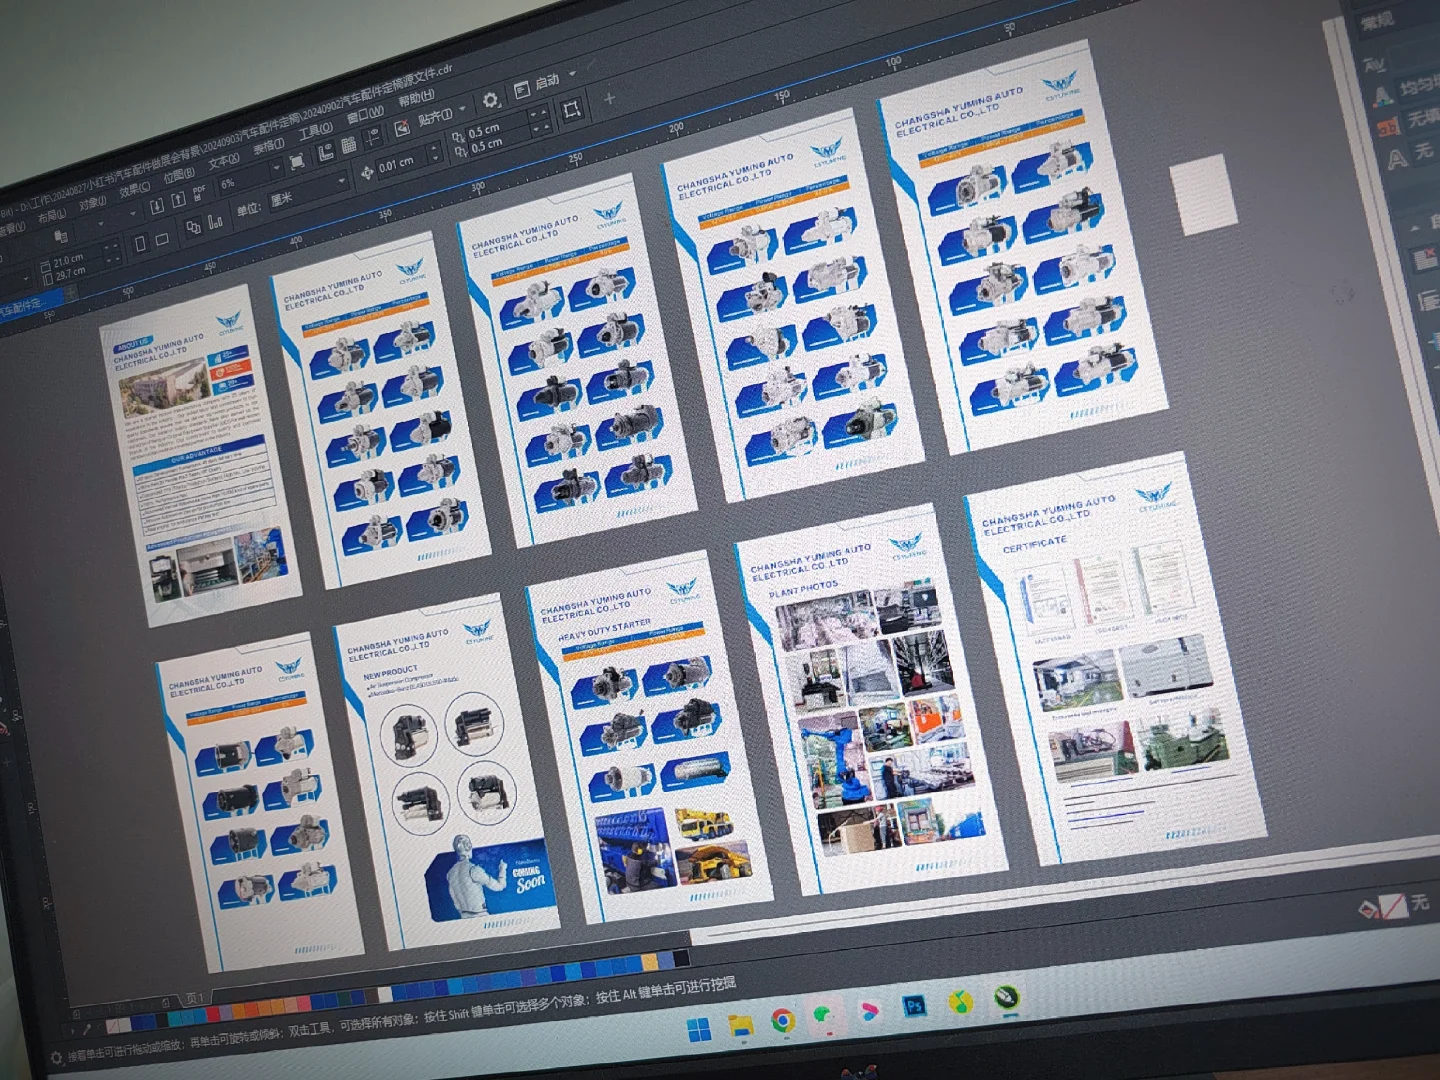
Task: Click the 0.01 cm nudge distance field
Action: pos(401,163)
